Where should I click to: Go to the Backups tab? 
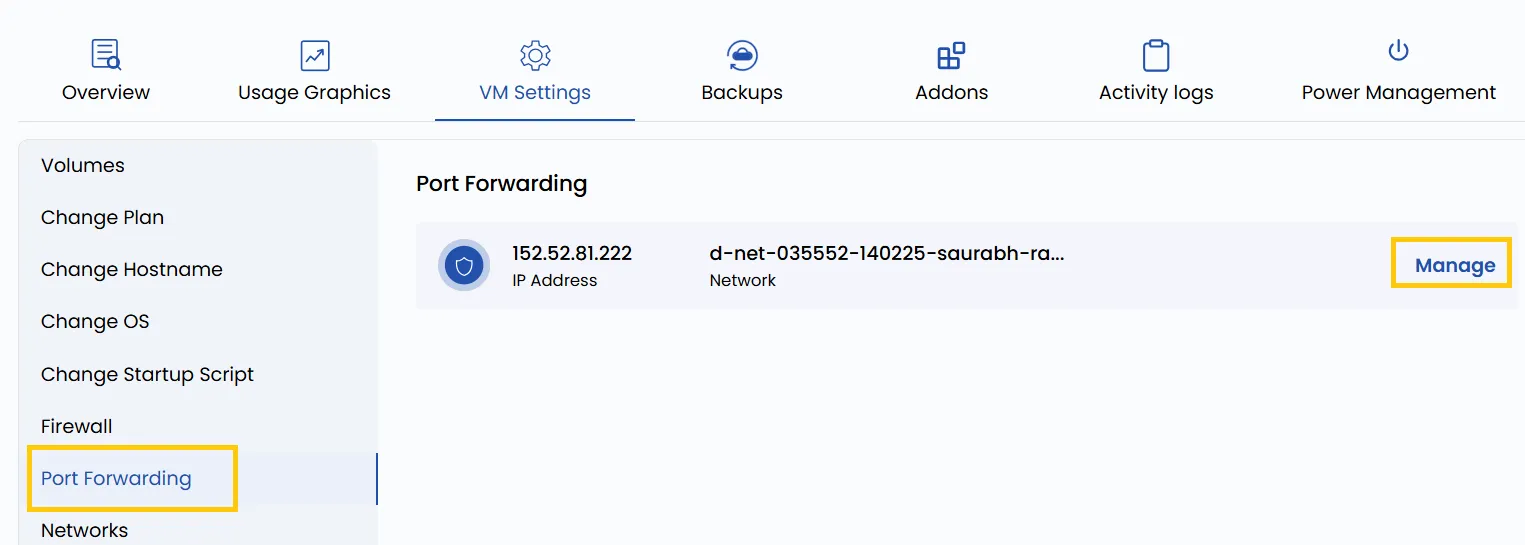point(742,92)
